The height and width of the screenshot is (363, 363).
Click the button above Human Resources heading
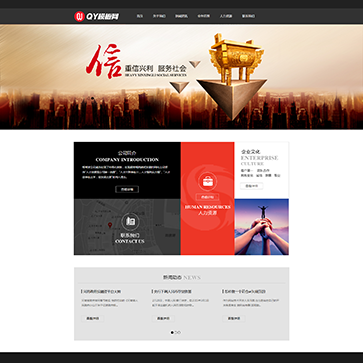(207, 197)
